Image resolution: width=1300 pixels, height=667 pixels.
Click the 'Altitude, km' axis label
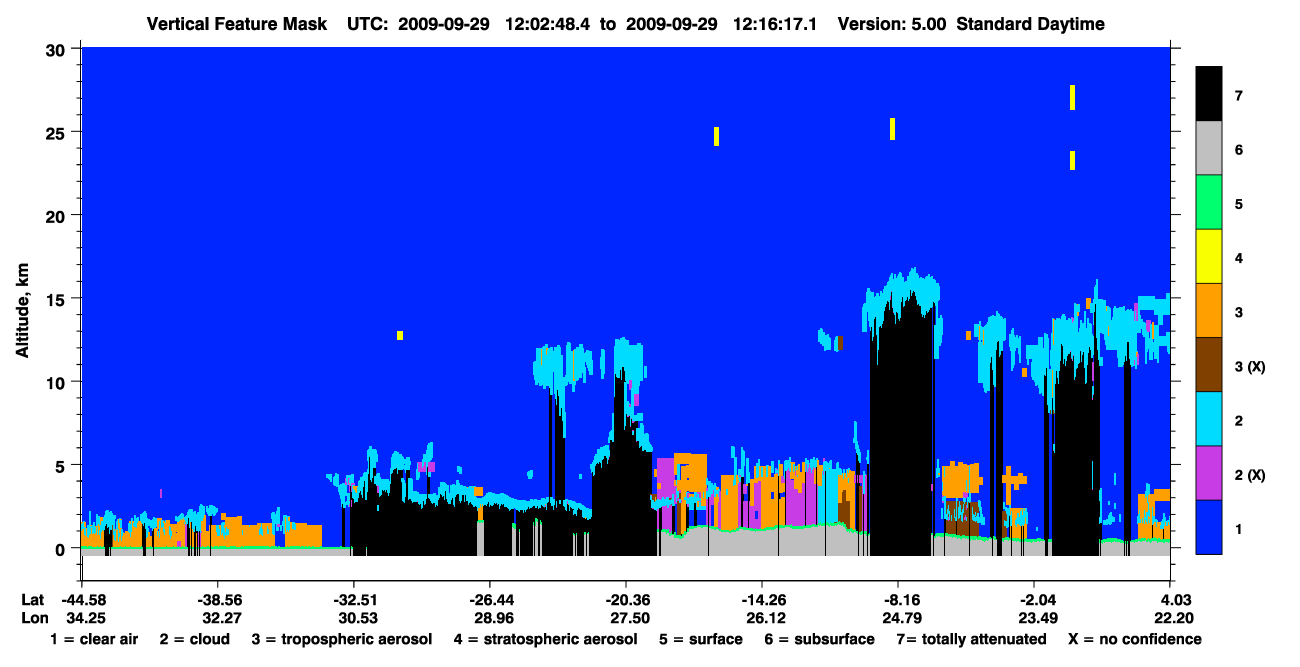22,310
